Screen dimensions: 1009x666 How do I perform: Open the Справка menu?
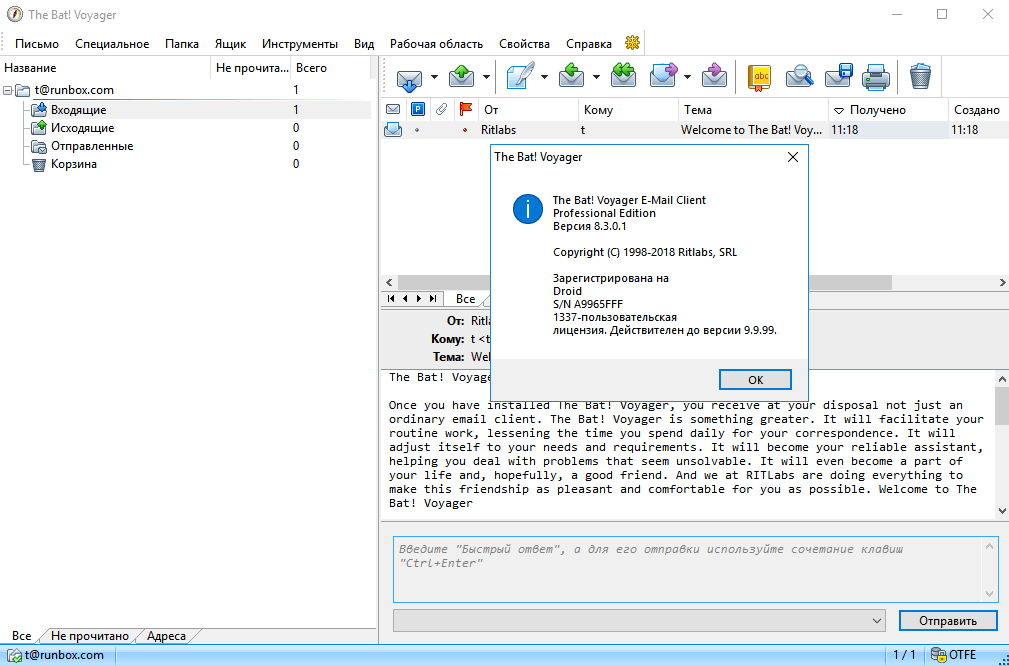(x=589, y=44)
